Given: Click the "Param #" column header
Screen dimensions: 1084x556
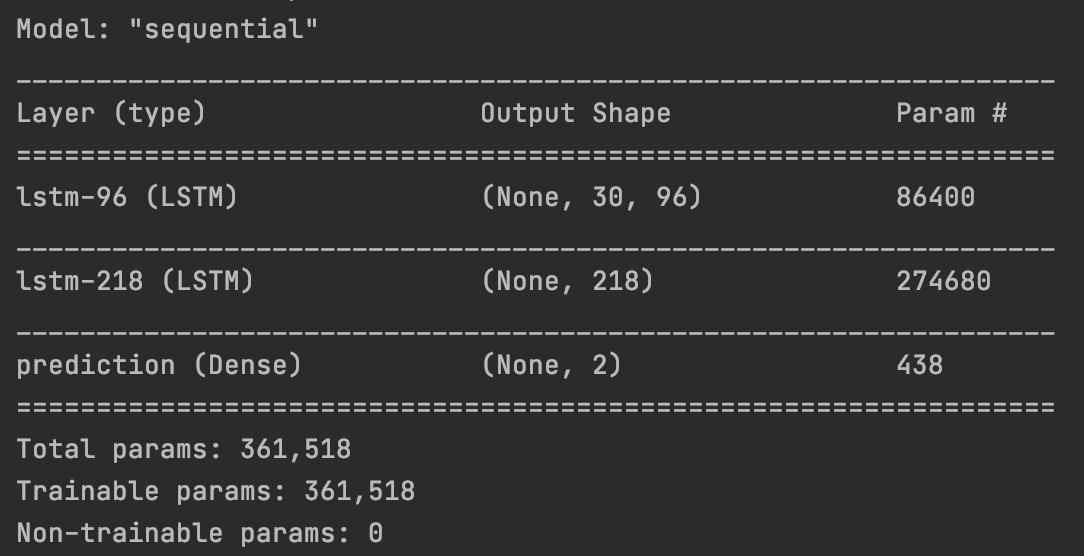Looking at the screenshot, I should pyautogui.click(x=950, y=114).
